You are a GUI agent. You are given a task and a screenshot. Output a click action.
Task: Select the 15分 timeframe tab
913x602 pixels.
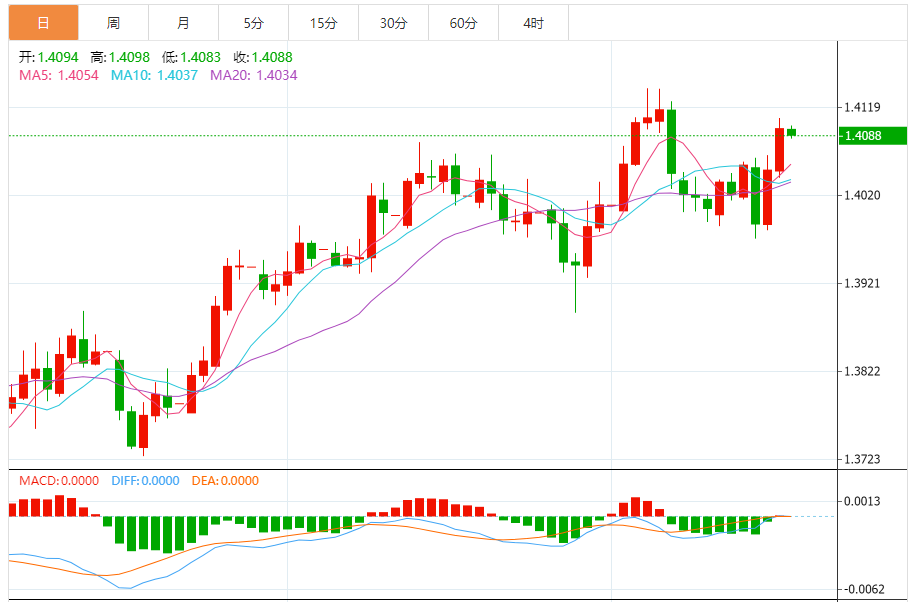[x=323, y=23]
